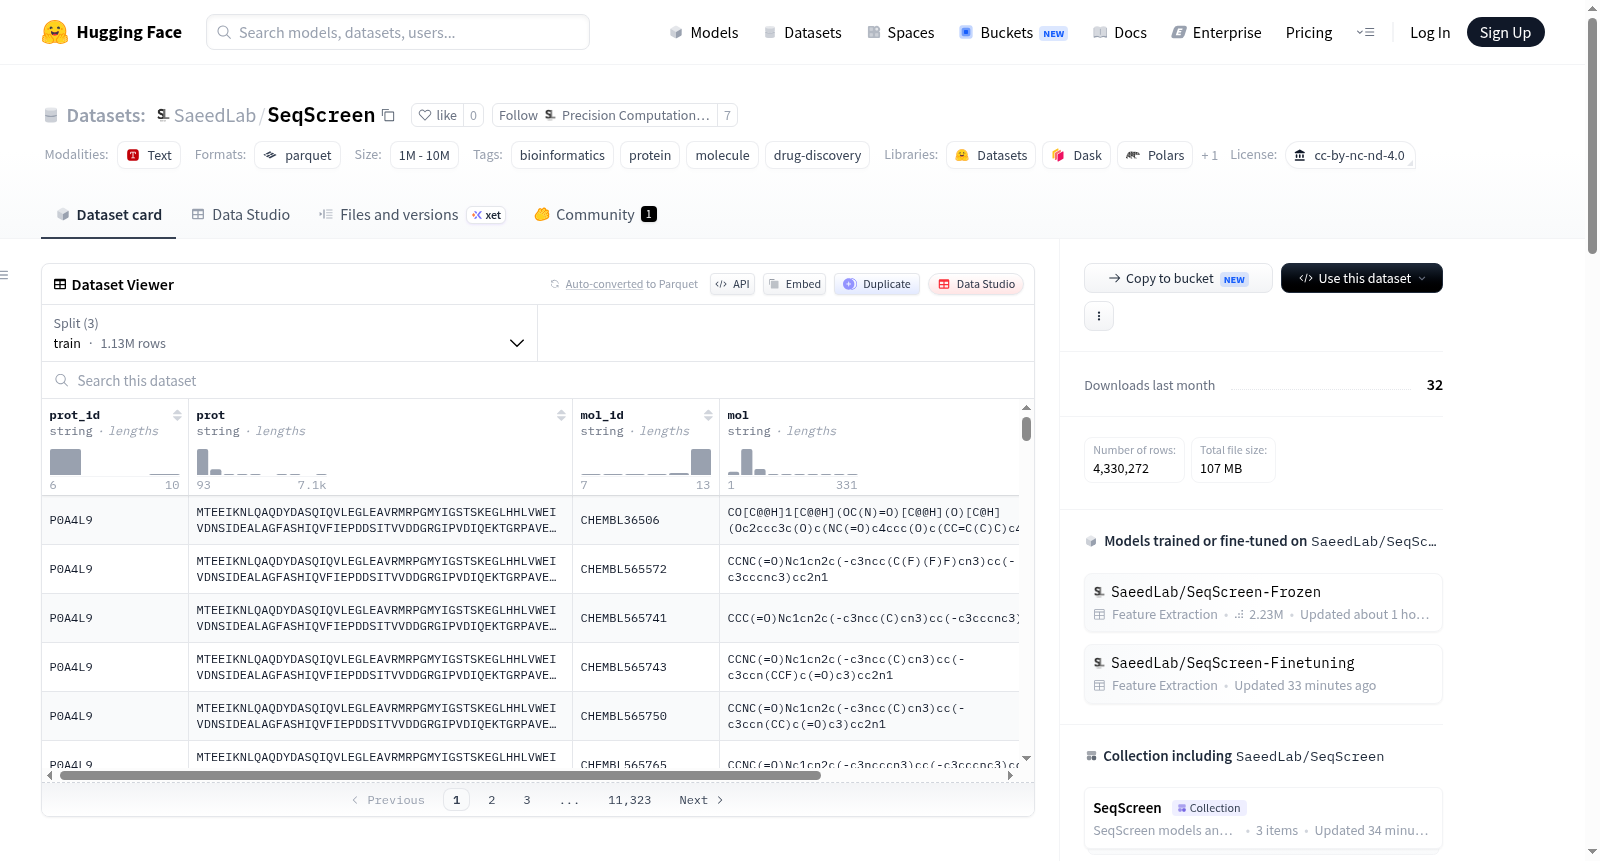
Task: Sort the mol_id column
Action: click(x=708, y=415)
